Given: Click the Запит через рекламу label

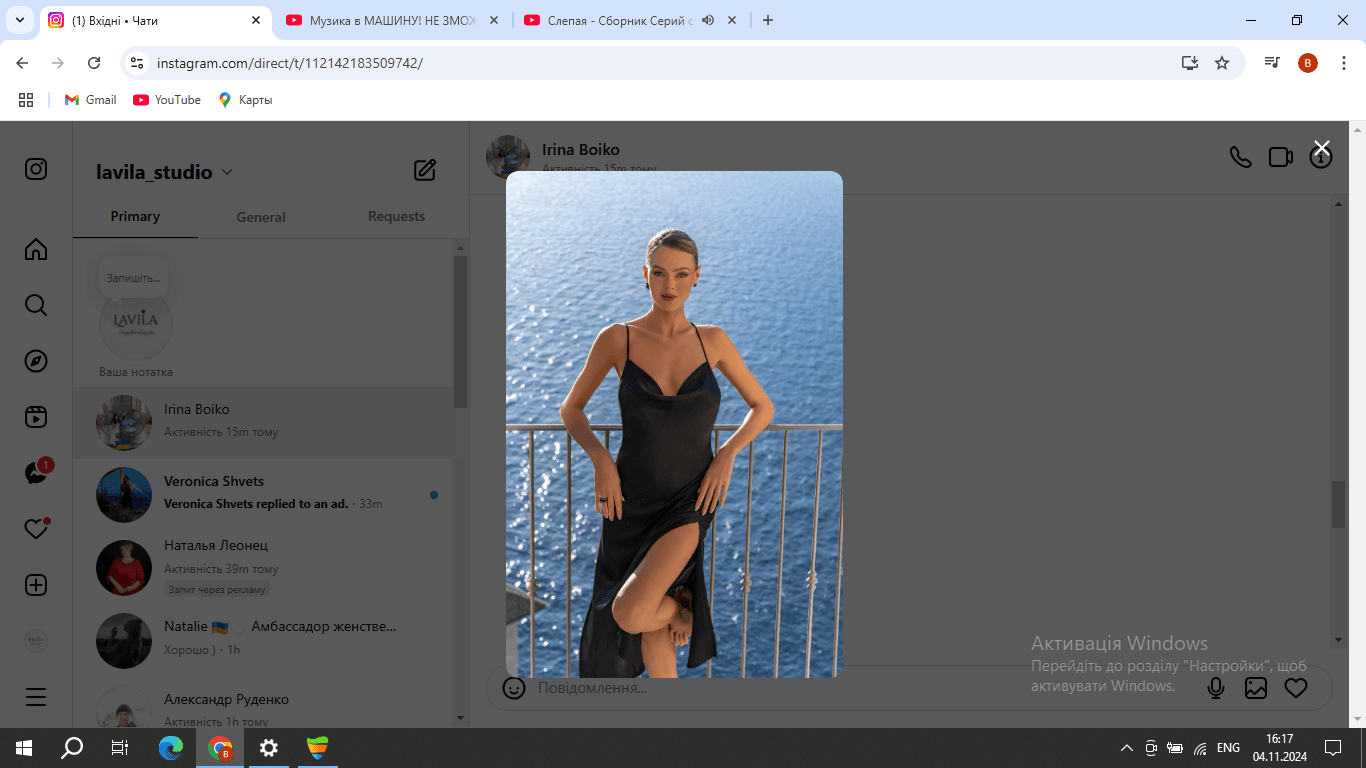Looking at the screenshot, I should [x=217, y=590].
